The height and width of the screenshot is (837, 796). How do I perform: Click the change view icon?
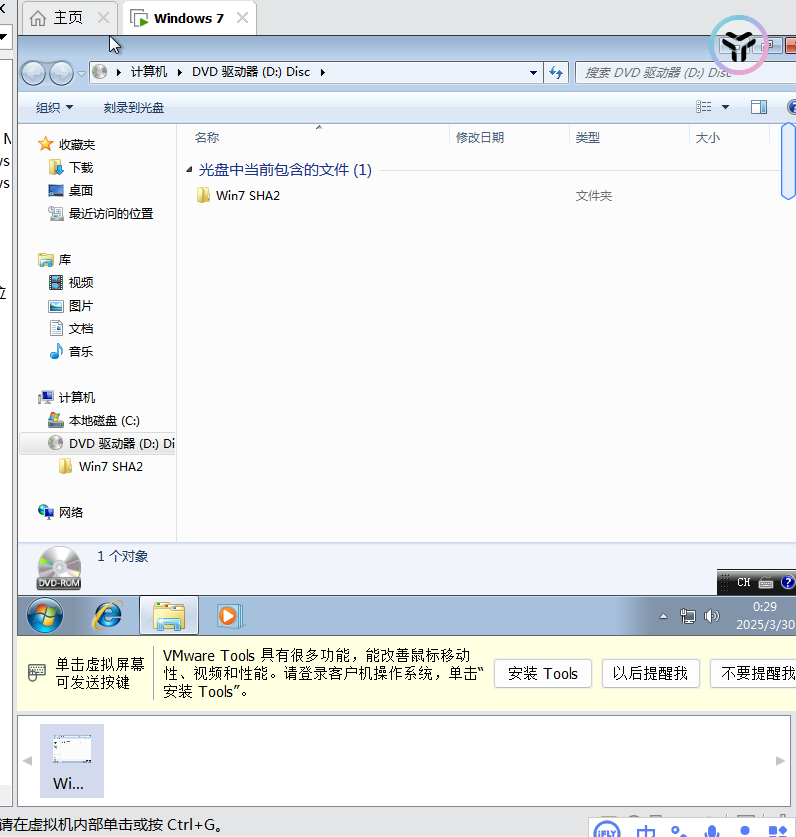(x=704, y=107)
